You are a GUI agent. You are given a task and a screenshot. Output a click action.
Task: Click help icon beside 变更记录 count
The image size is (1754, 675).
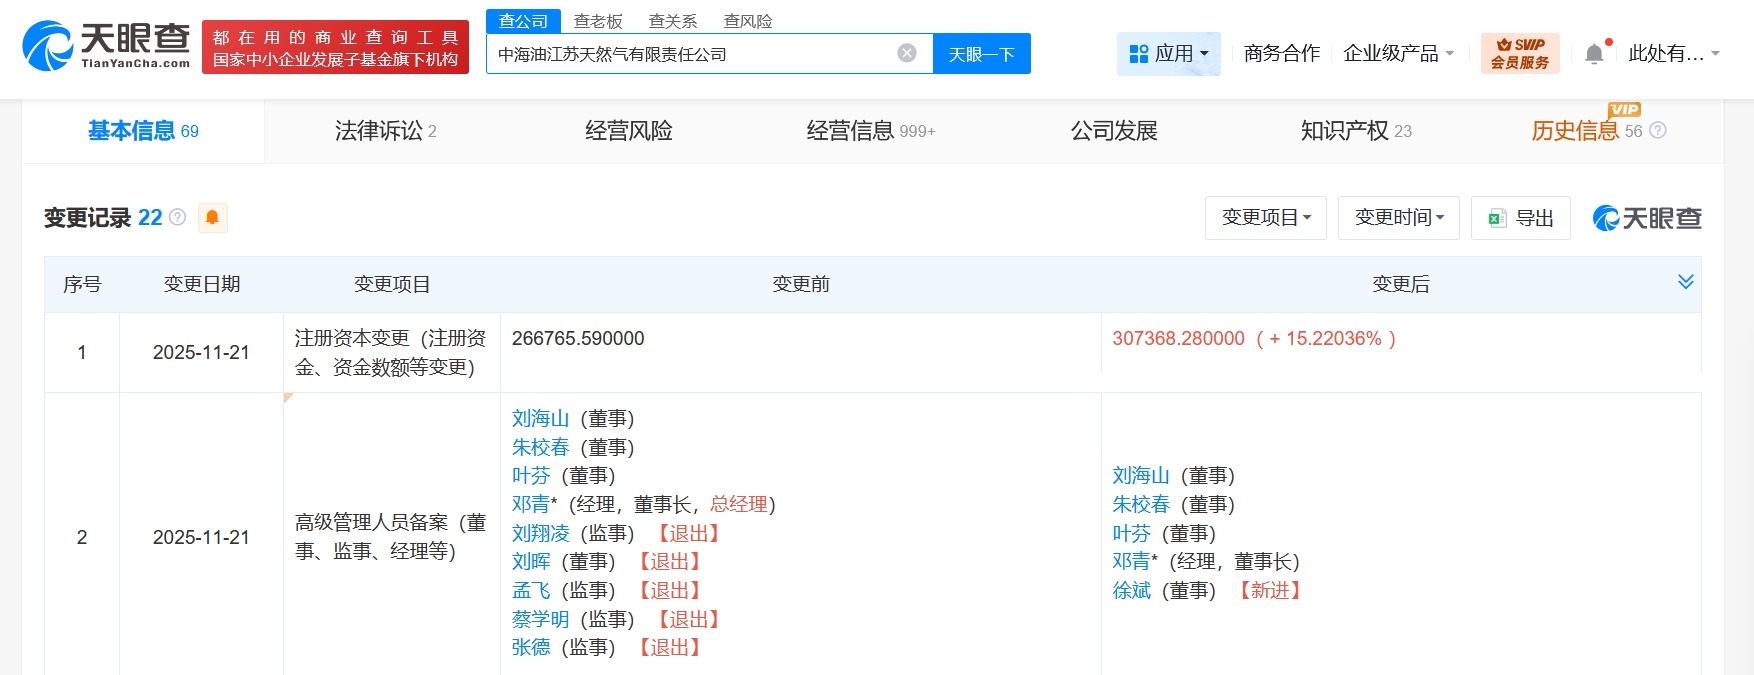178,218
